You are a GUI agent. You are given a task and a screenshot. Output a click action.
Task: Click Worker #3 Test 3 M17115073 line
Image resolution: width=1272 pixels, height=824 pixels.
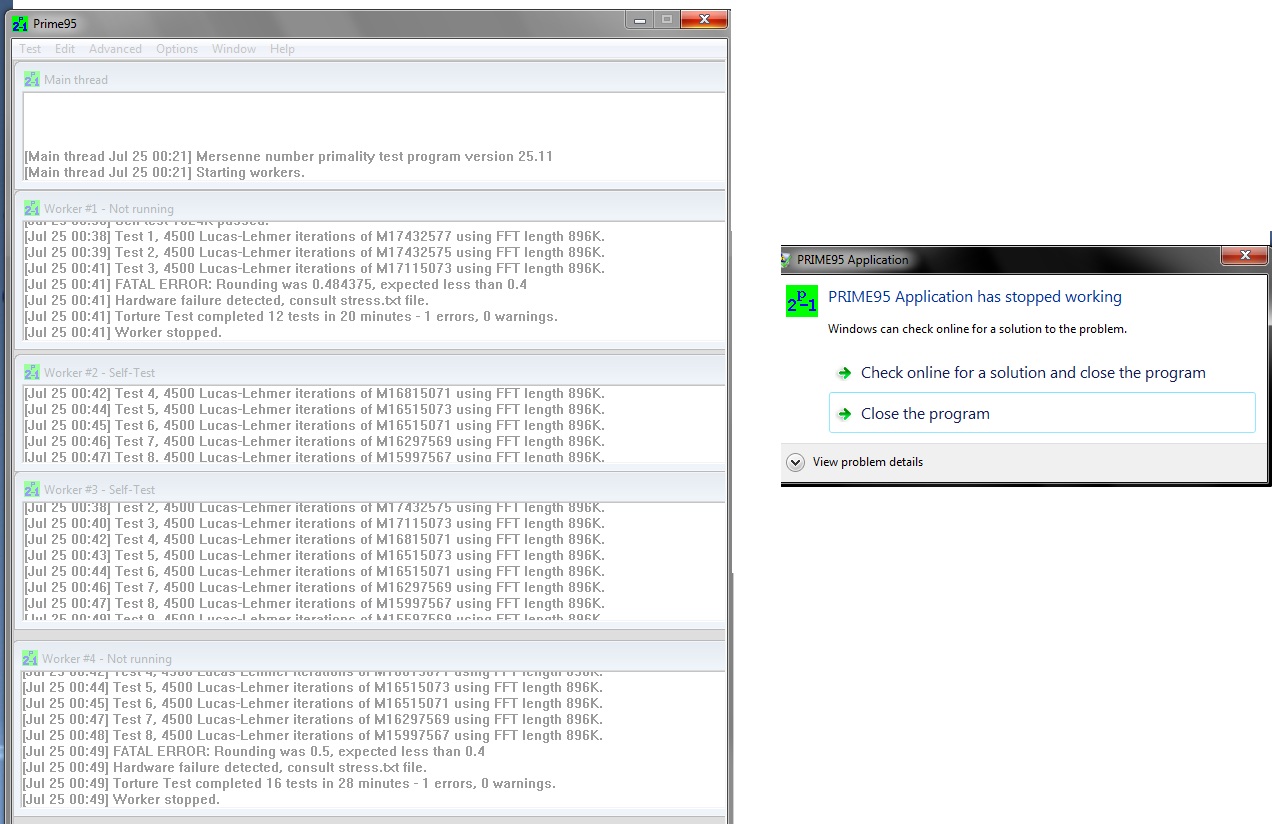click(x=314, y=523)
